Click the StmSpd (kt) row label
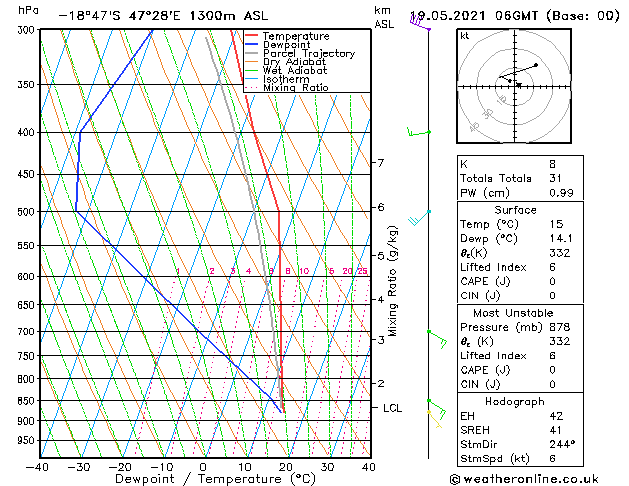This screenshot has width=629, height=486. click(495, 459)
